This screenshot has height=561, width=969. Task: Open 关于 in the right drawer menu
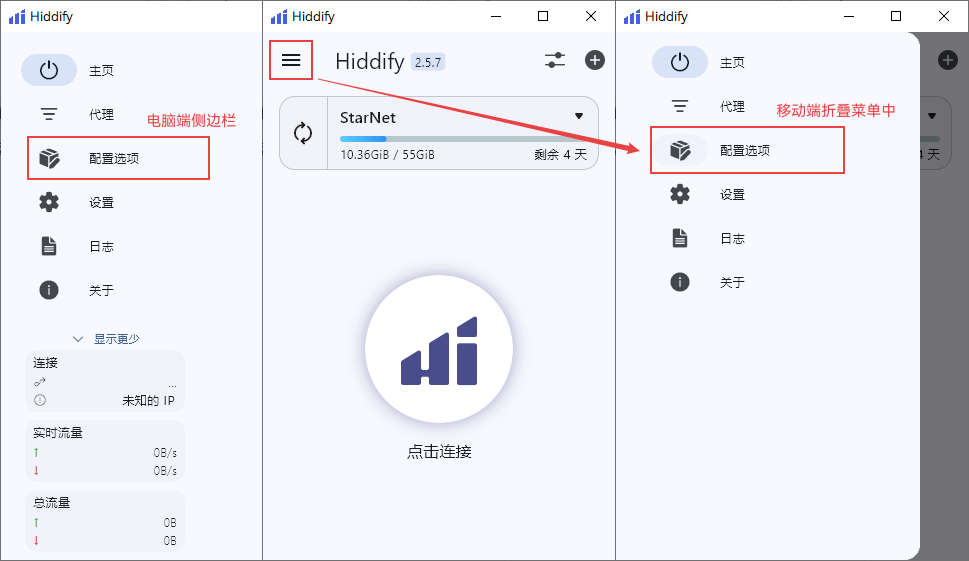coord(732,282)
